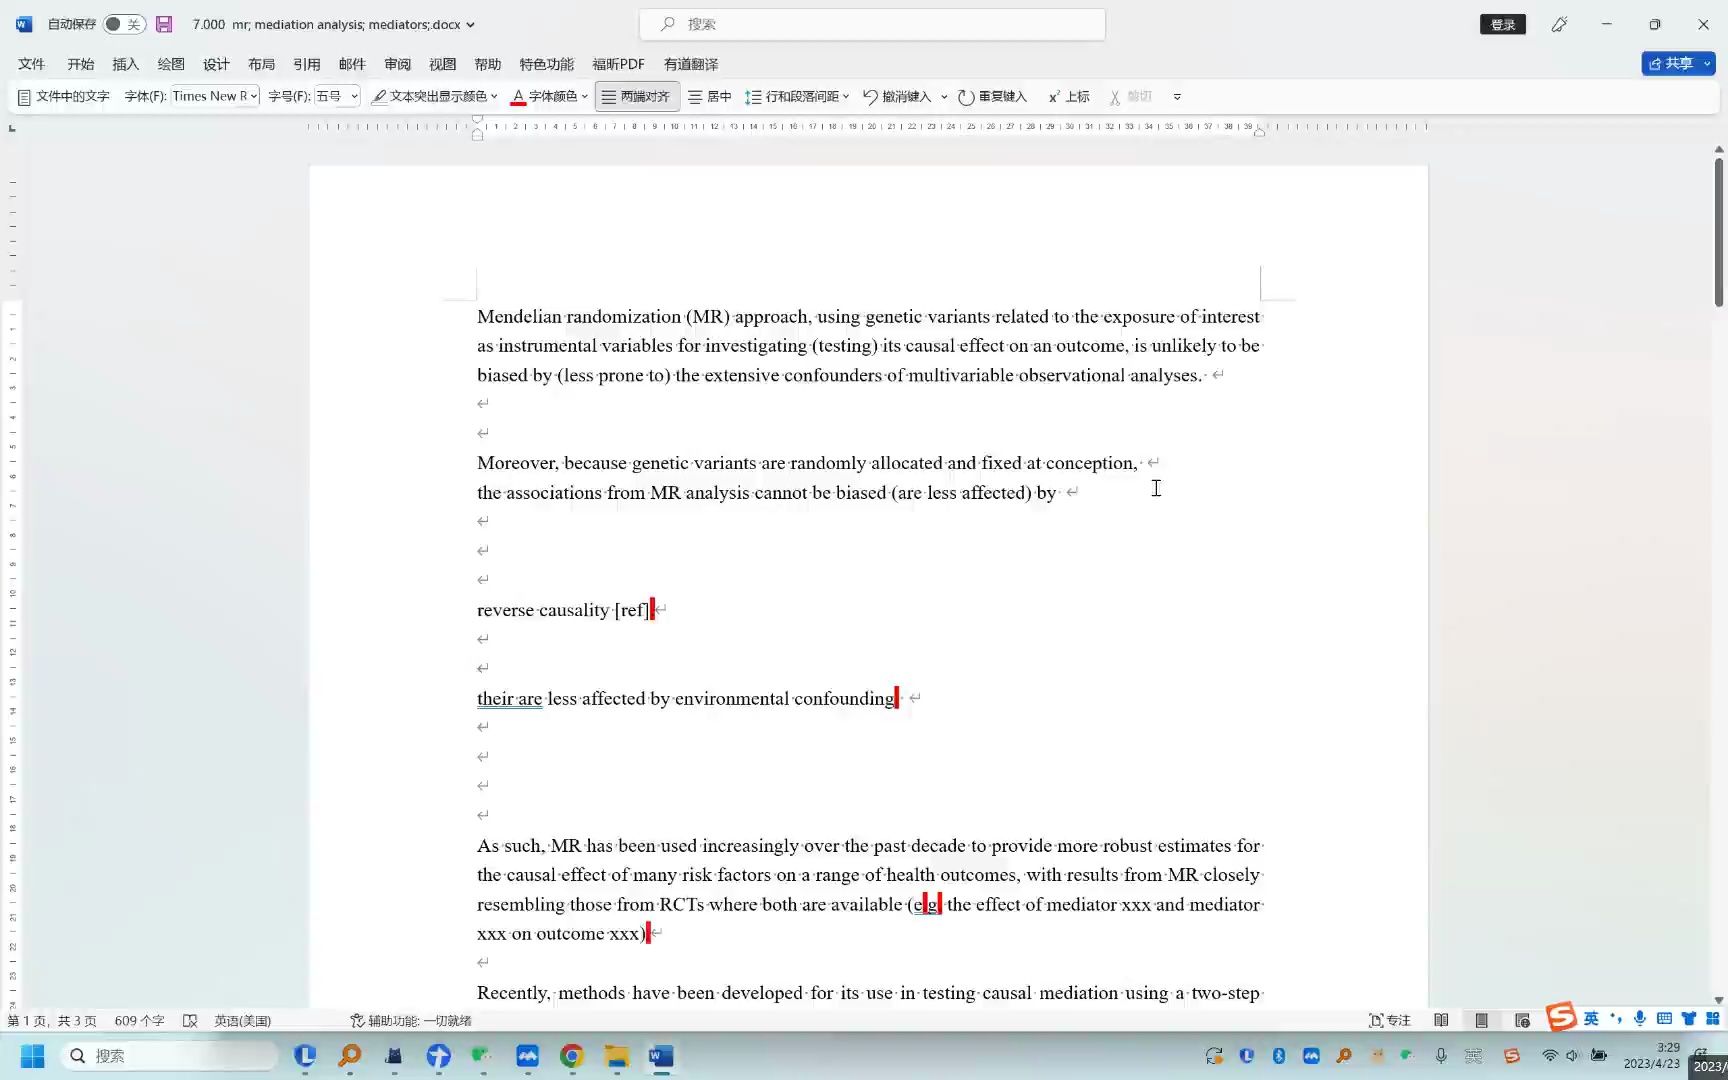Expand the undo history dropdown arrow
1728x1080 pixels.
944,97
